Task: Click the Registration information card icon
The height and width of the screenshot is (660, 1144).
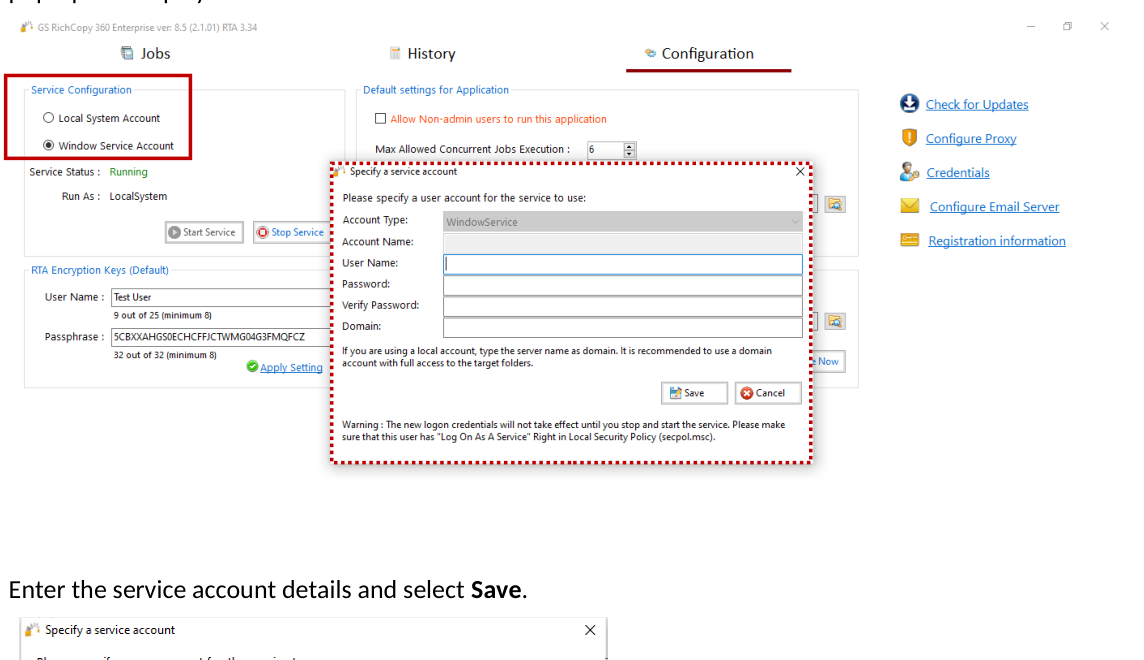Action: 910,240
